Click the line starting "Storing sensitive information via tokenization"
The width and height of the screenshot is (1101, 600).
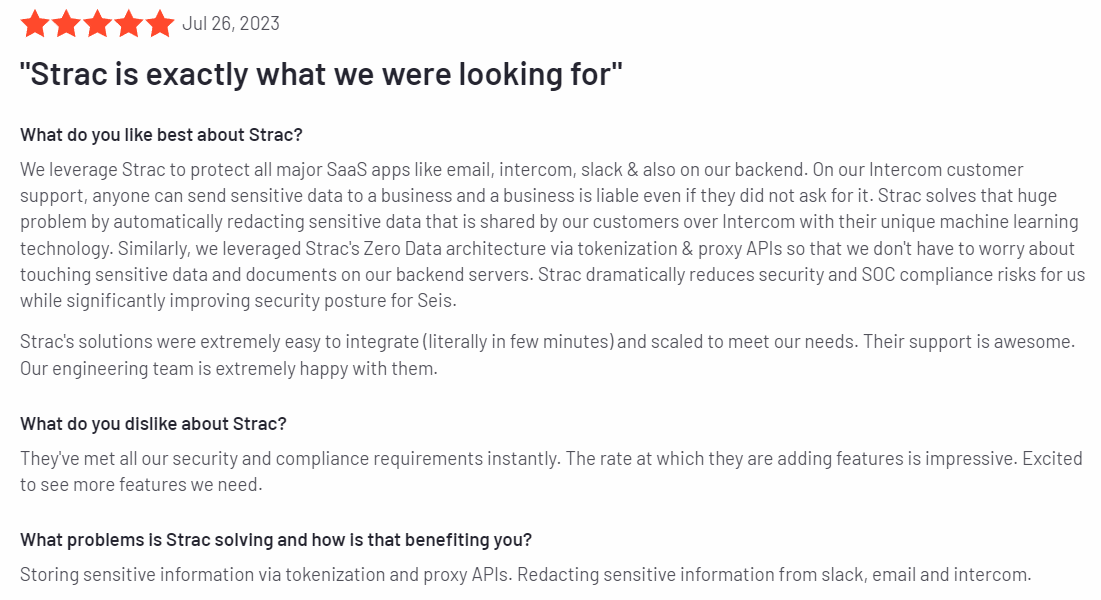525,575
